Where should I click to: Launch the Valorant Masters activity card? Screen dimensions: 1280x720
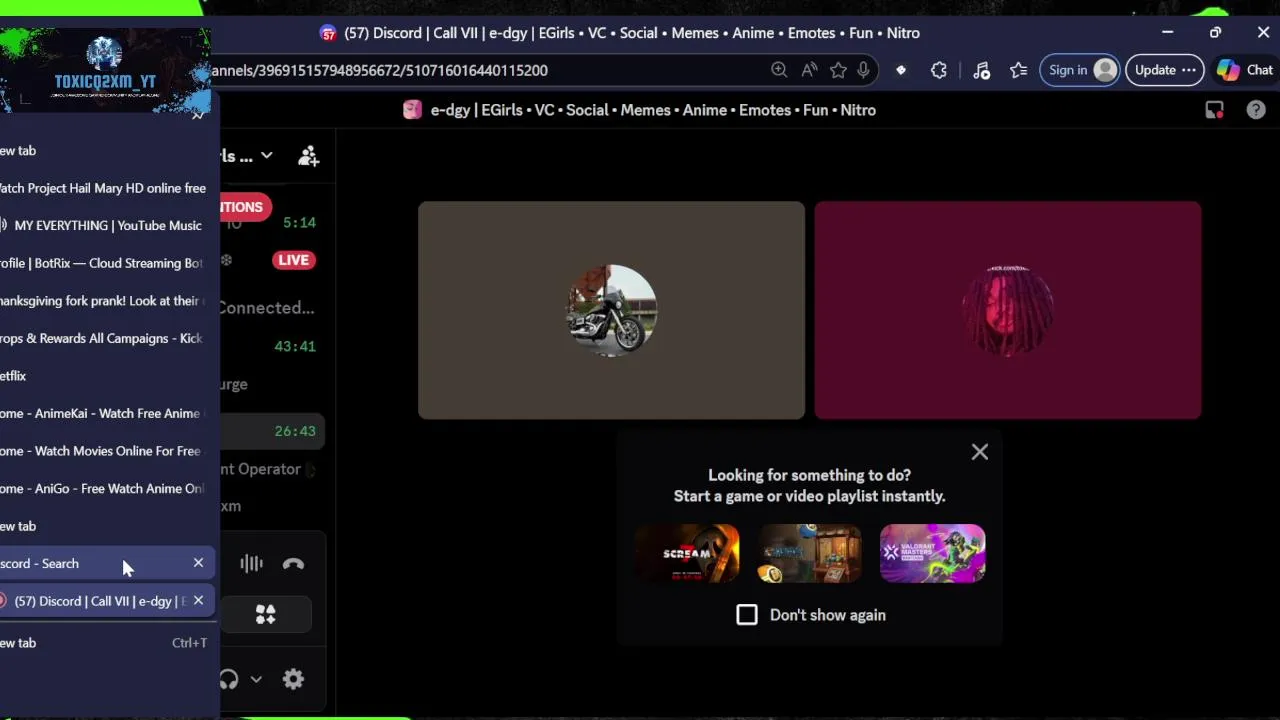pos(932,553)
